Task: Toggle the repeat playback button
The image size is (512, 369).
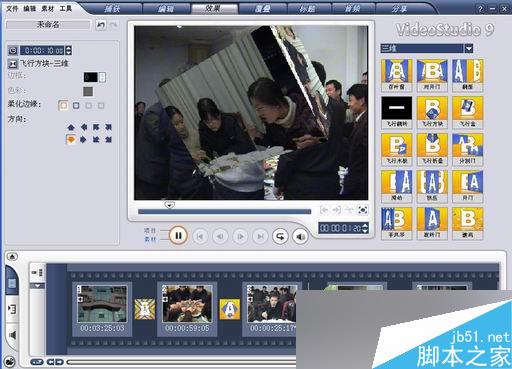Action: pos(280,236)
